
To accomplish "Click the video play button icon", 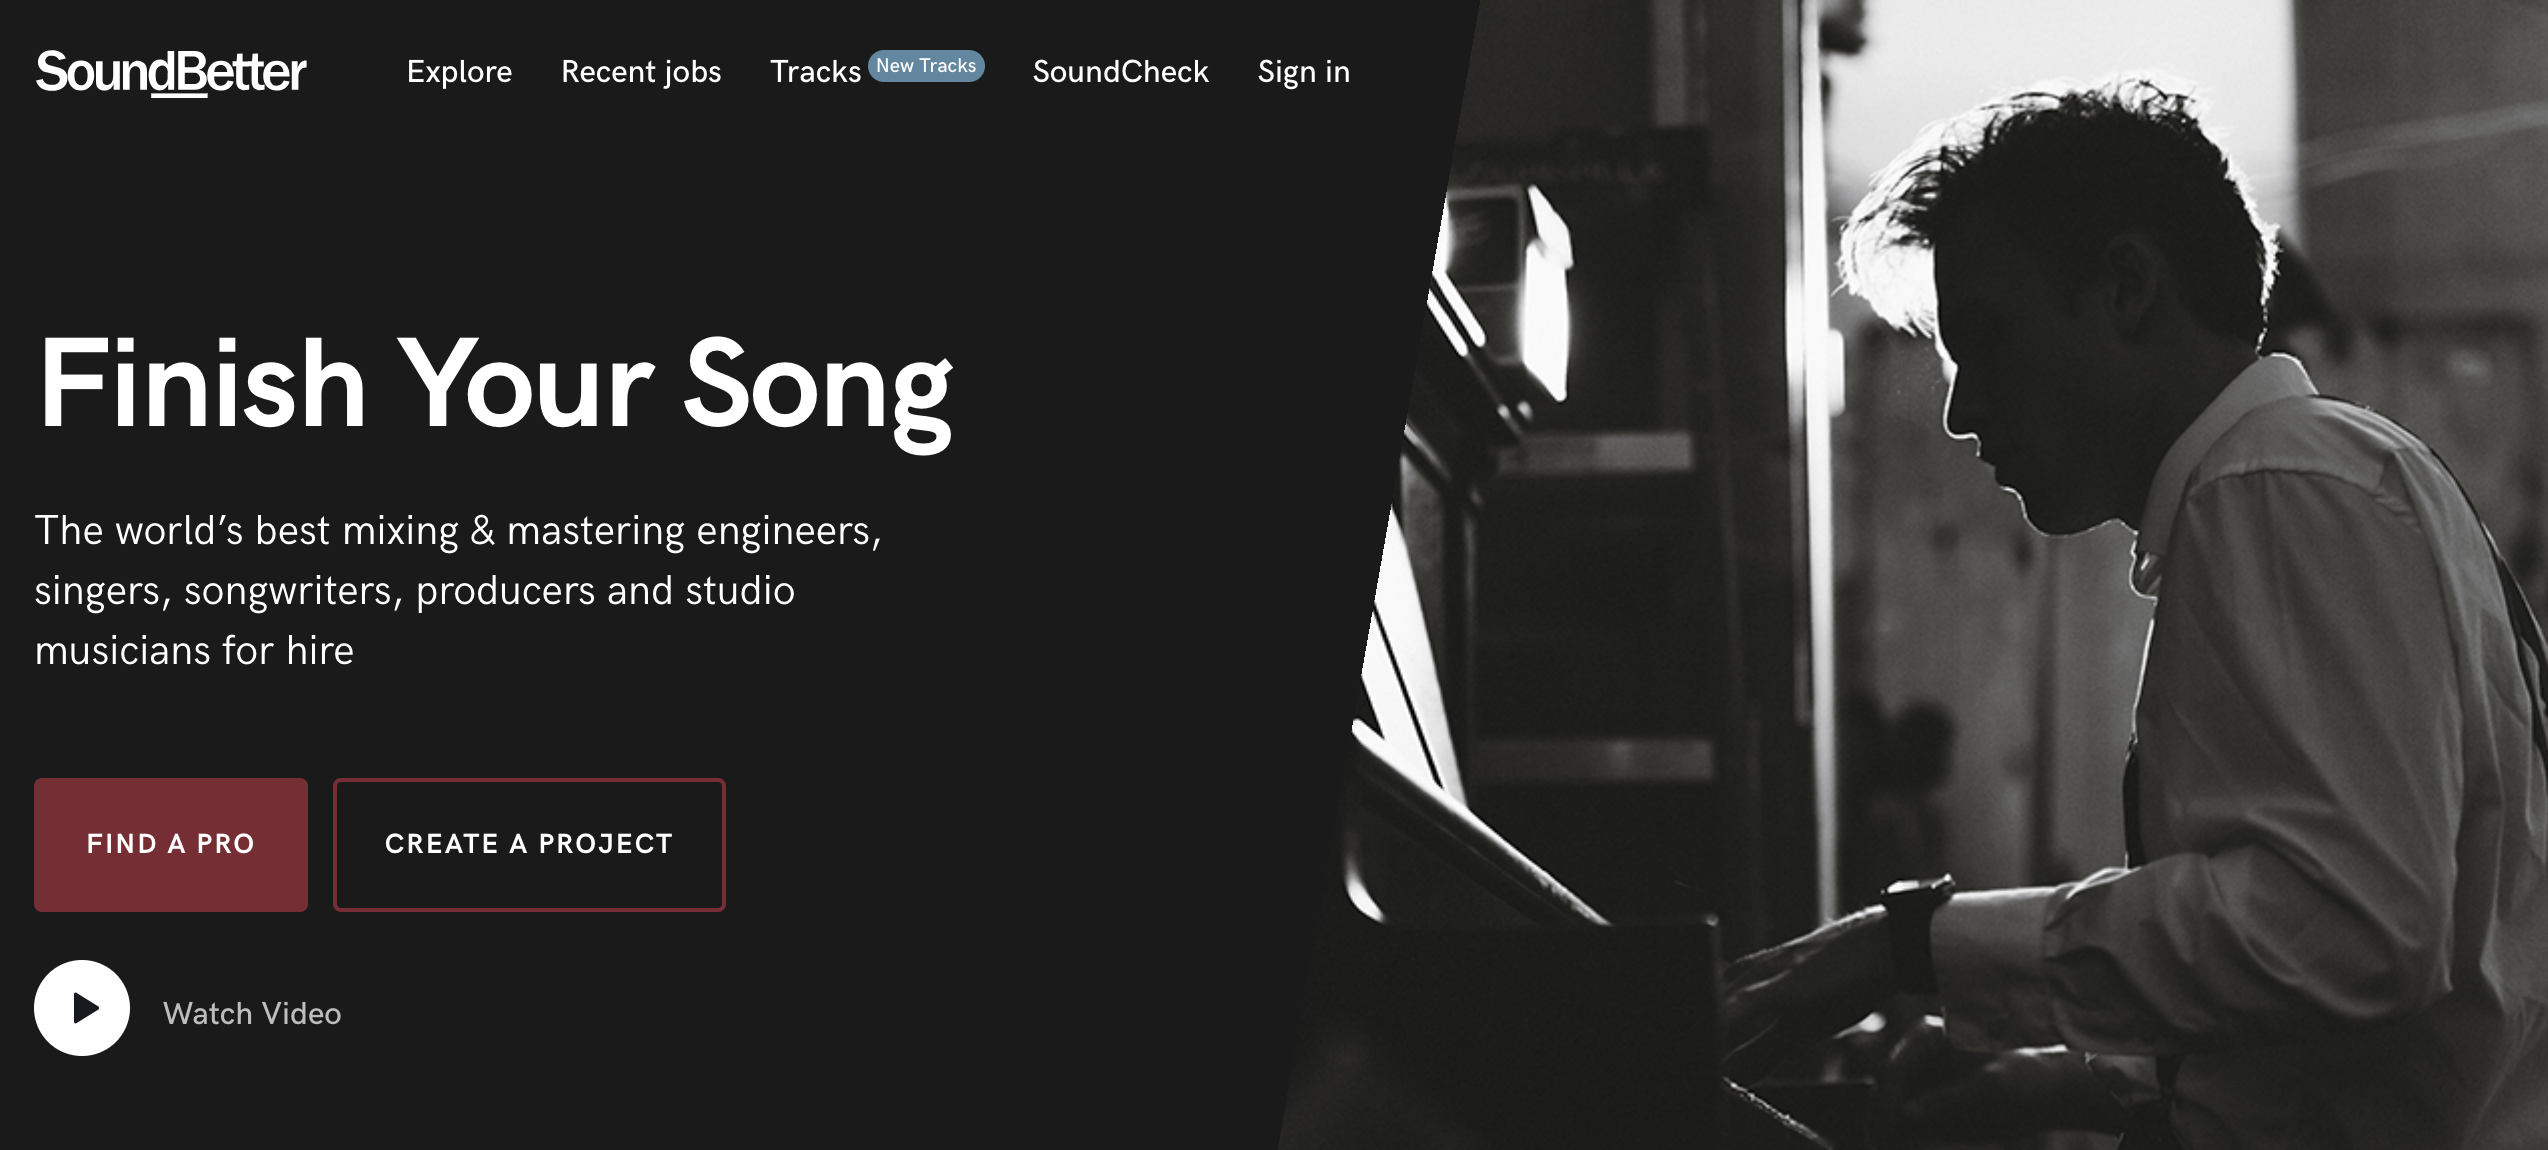I will pyautogui.click(x=83, y=1009).
